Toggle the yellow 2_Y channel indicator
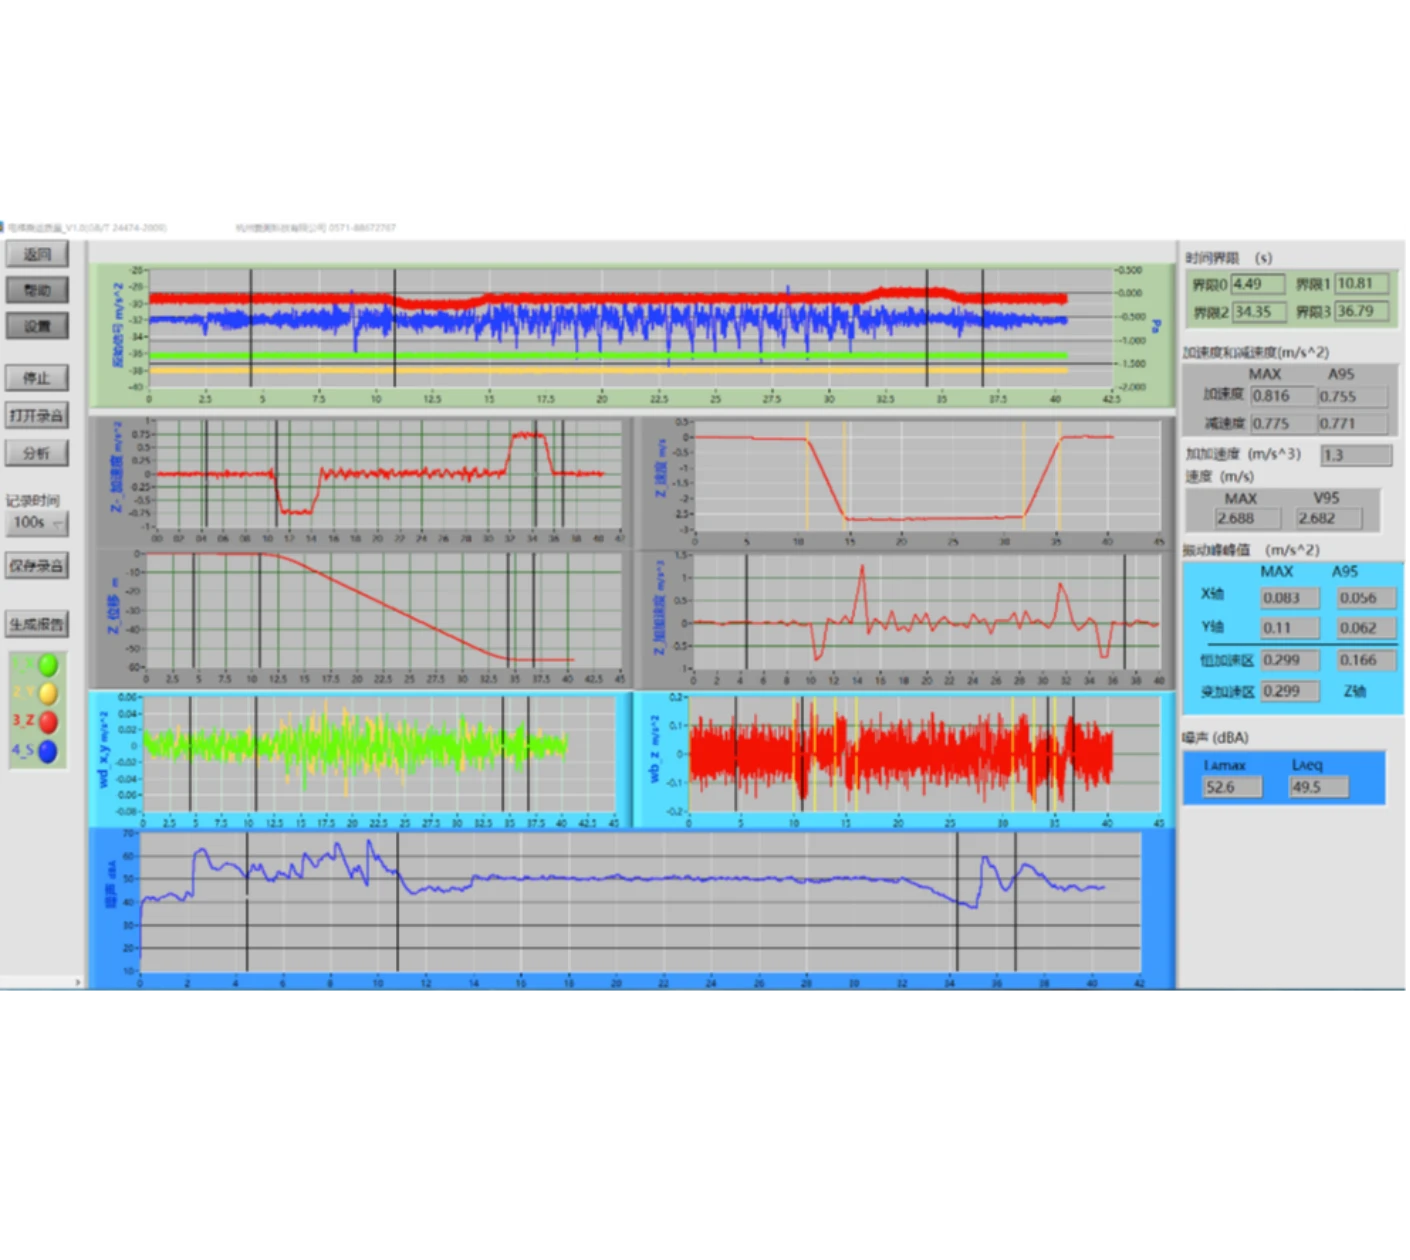 pyautogui.click(x=47, y=694)
